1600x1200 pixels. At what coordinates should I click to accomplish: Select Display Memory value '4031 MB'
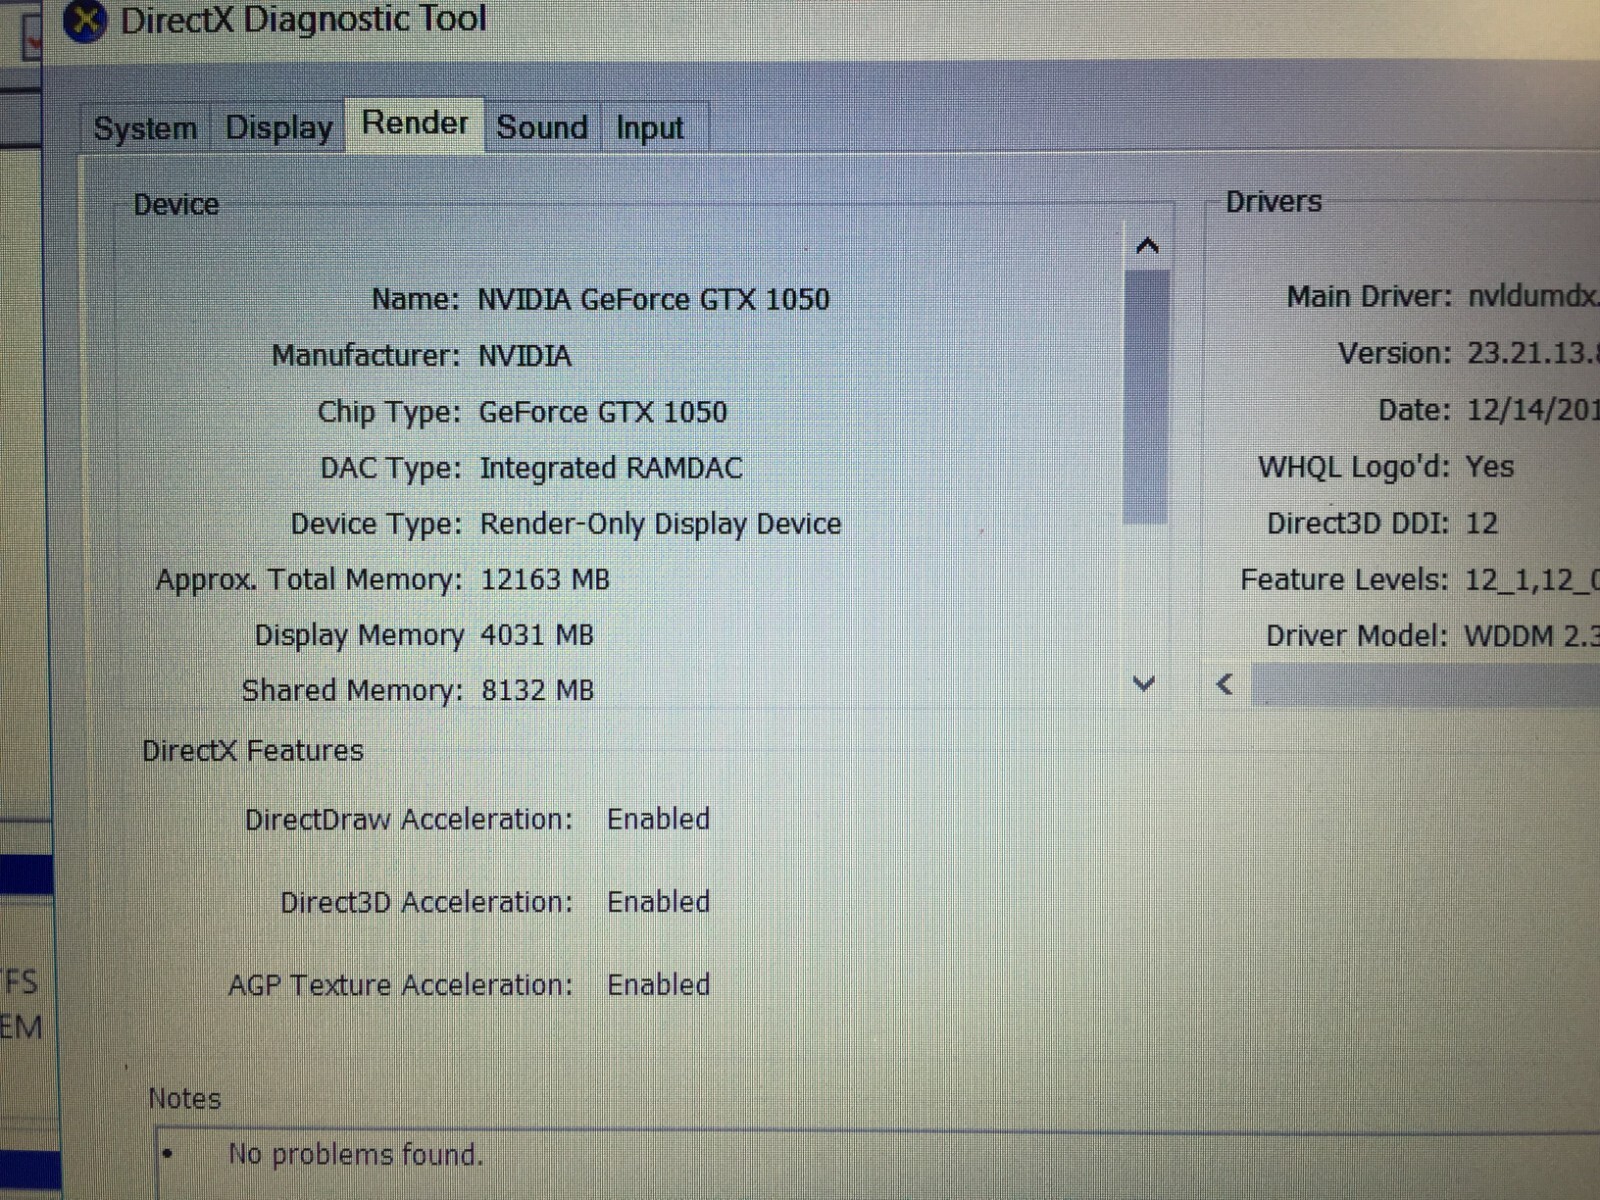(537, 635)
